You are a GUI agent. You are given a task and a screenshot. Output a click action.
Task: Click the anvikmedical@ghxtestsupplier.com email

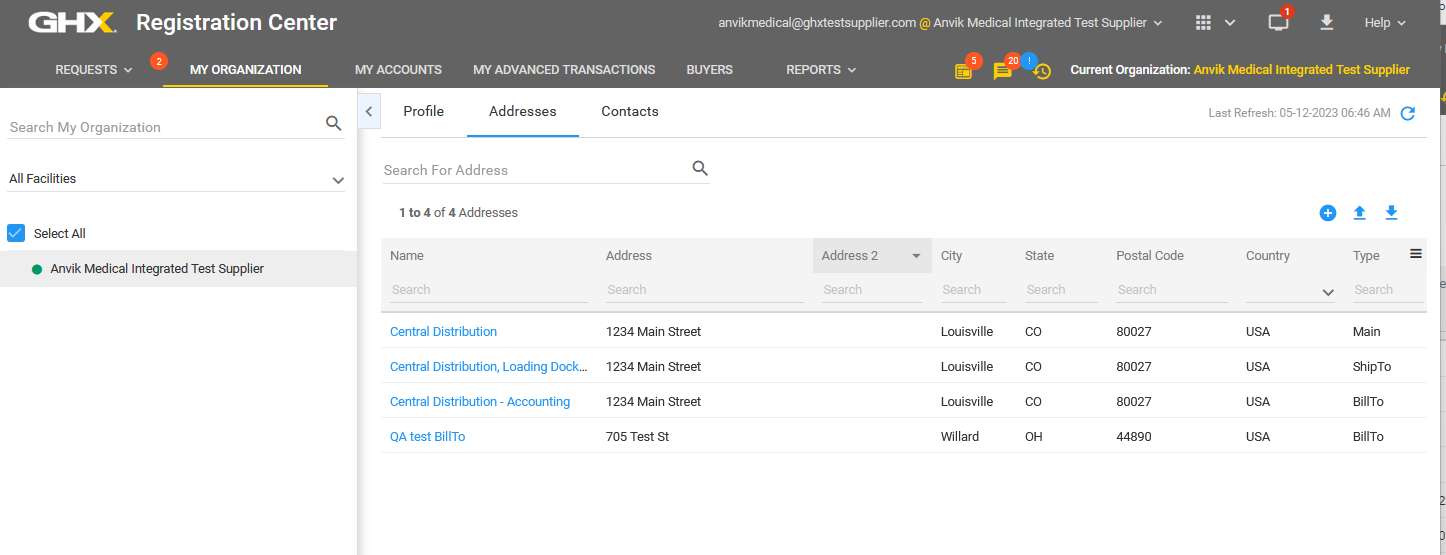(817, 22)
